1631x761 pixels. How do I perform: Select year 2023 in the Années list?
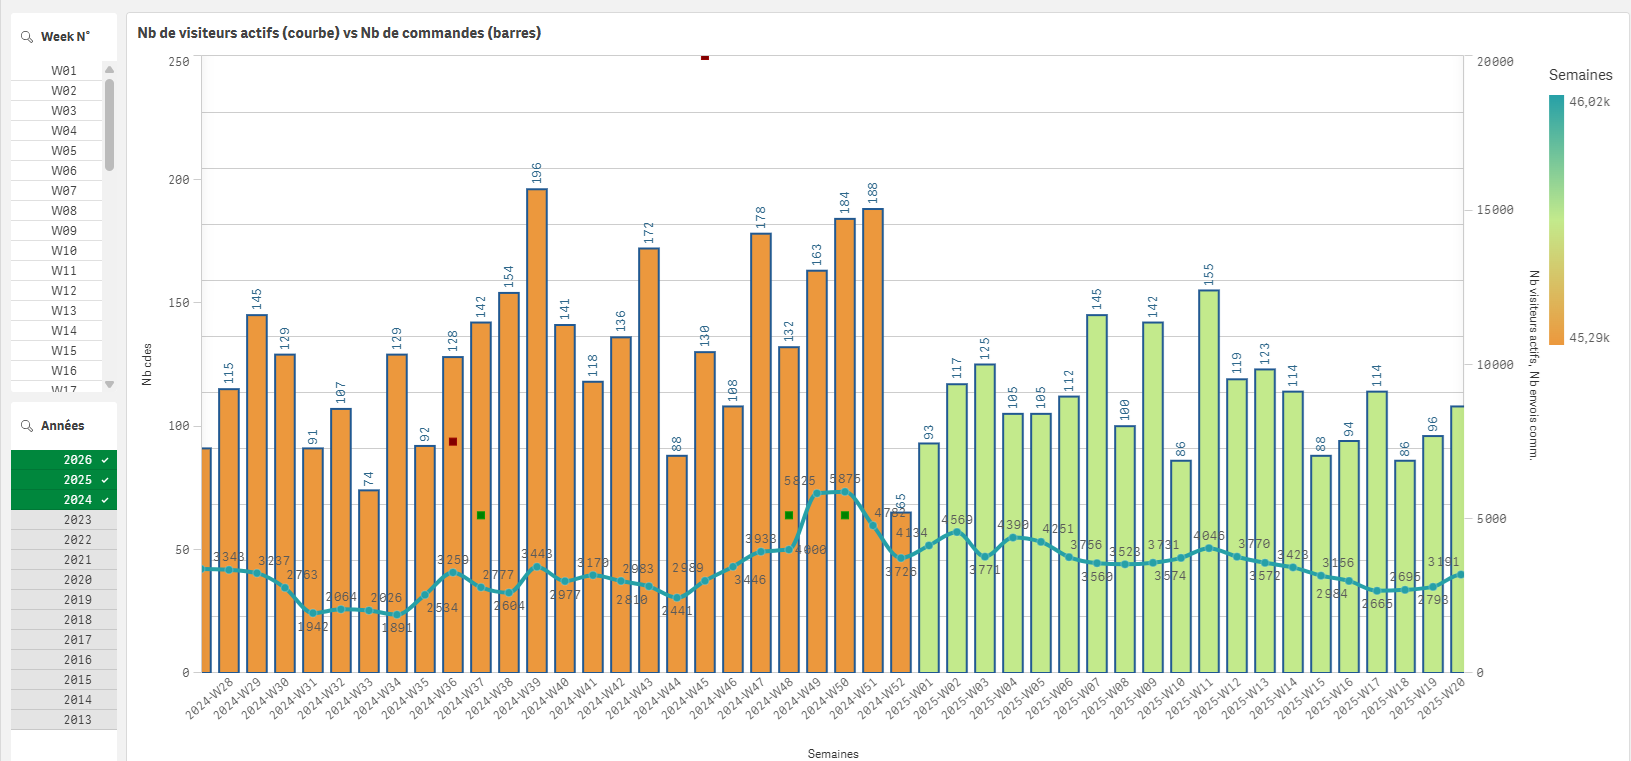[64, 520]
